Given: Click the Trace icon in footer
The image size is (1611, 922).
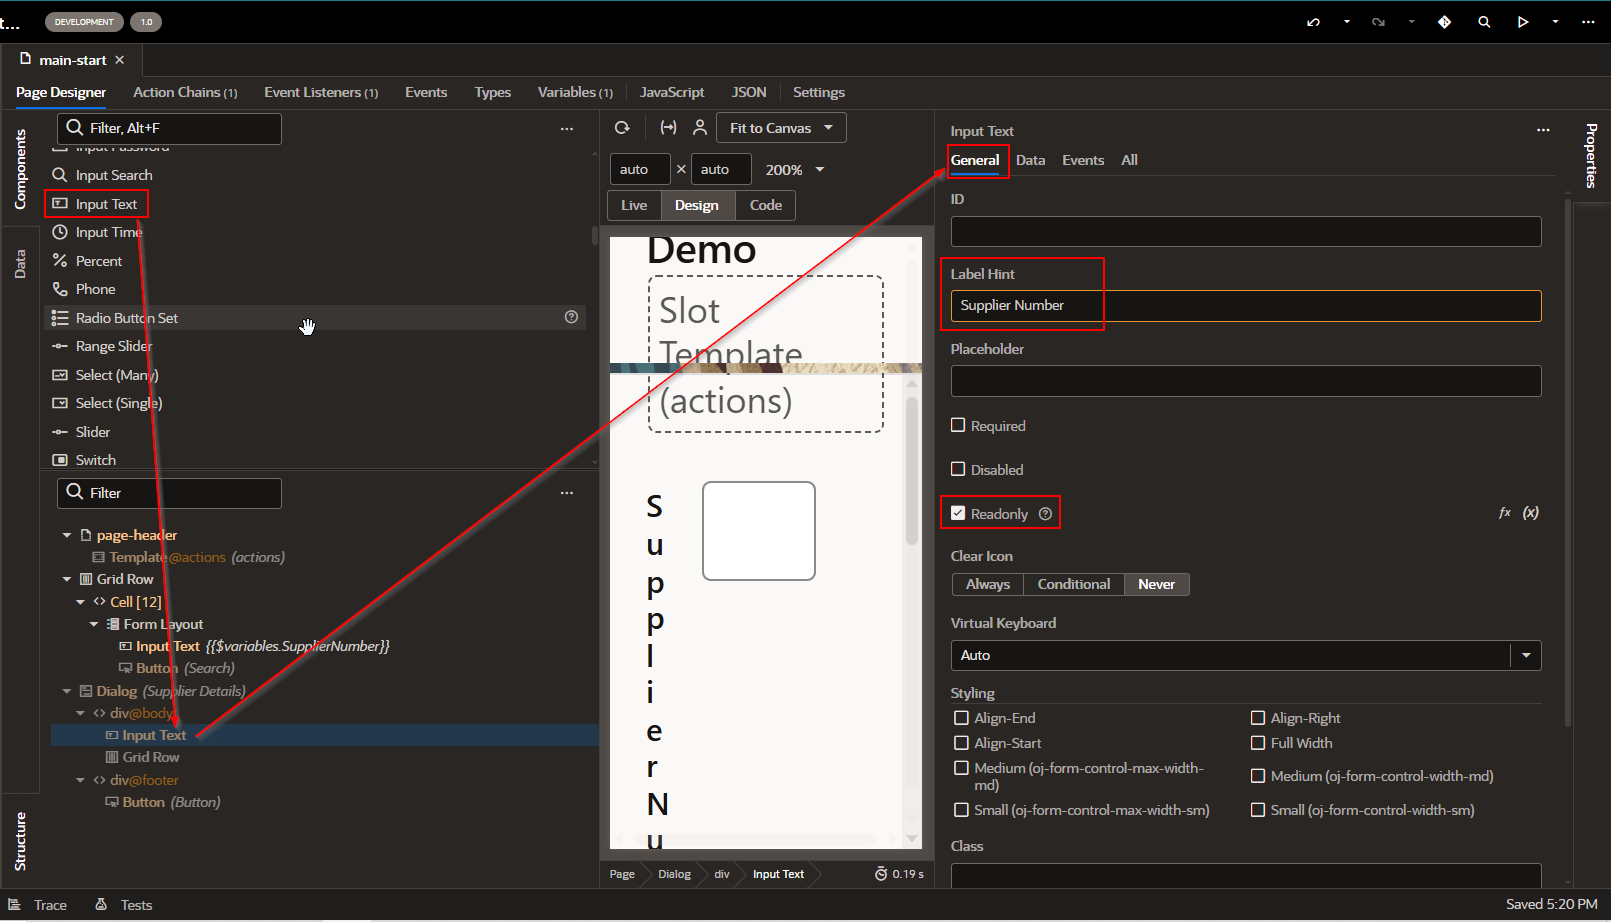Looking at the screenshot, I should pyautogui.click(x=15, y=904).
